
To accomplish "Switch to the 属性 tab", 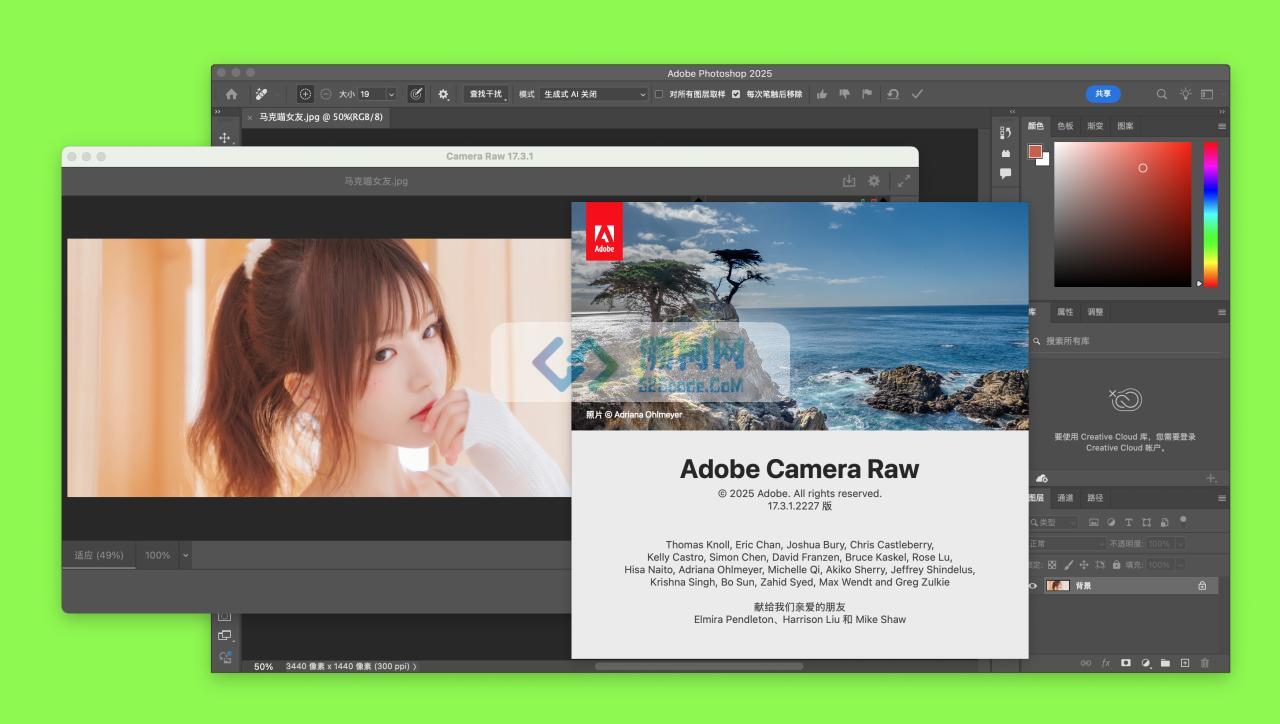I will pos(1065,312).
